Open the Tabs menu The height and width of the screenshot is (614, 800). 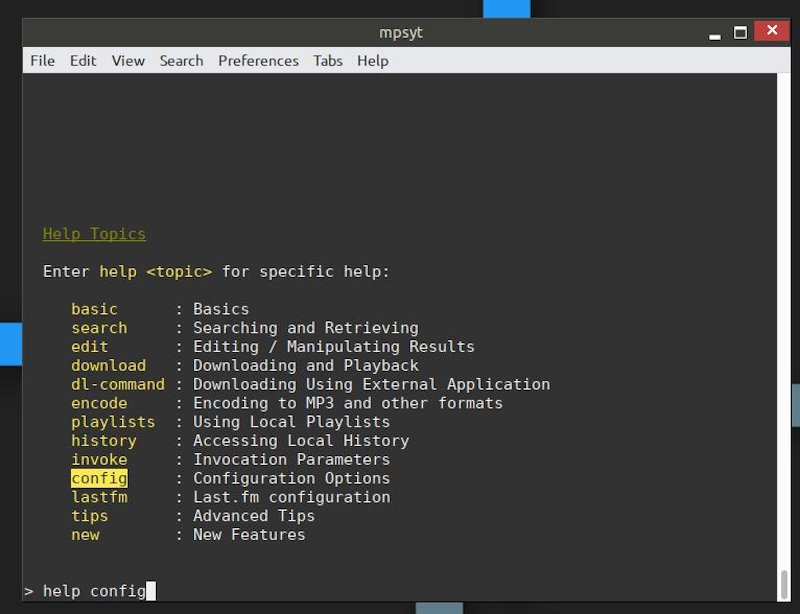pos(328,61)
